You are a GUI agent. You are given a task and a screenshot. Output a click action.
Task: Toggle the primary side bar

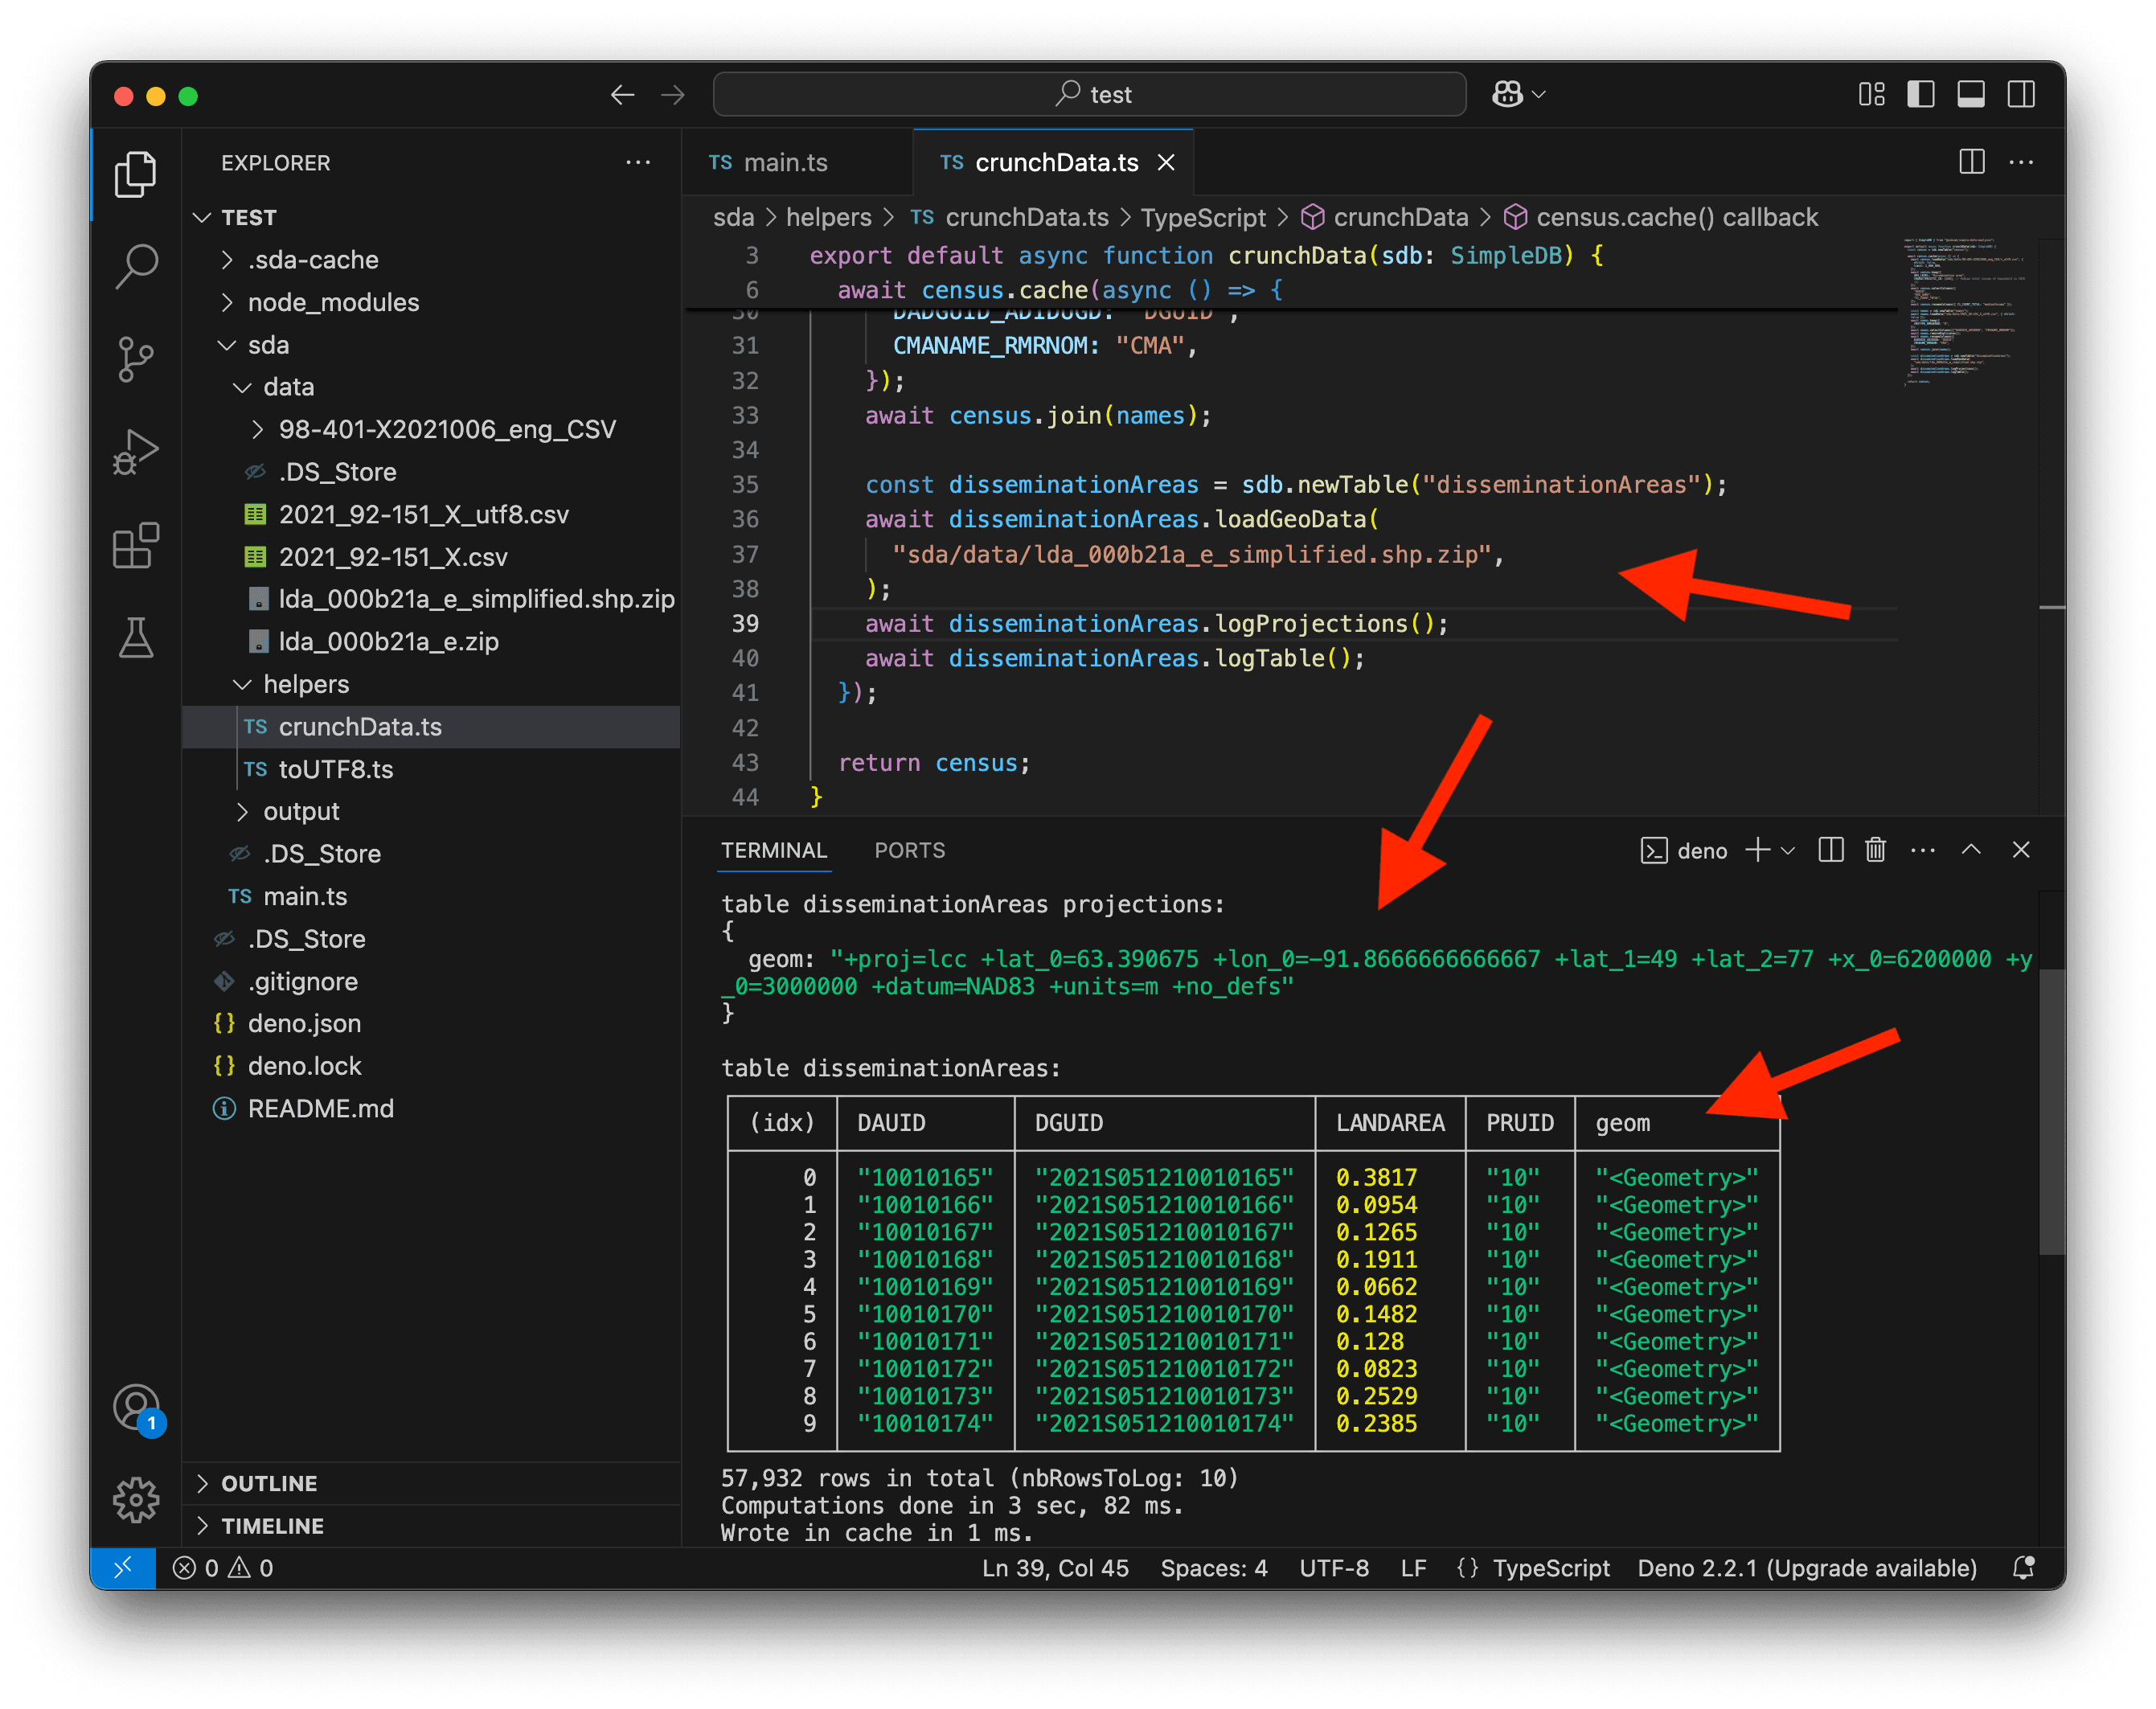1921,94
